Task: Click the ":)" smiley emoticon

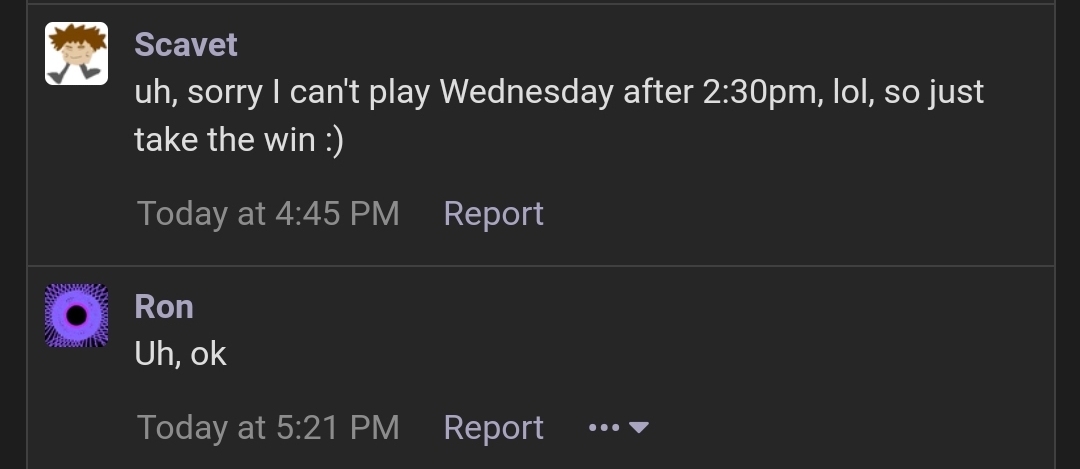Action: tap(334, 140)
